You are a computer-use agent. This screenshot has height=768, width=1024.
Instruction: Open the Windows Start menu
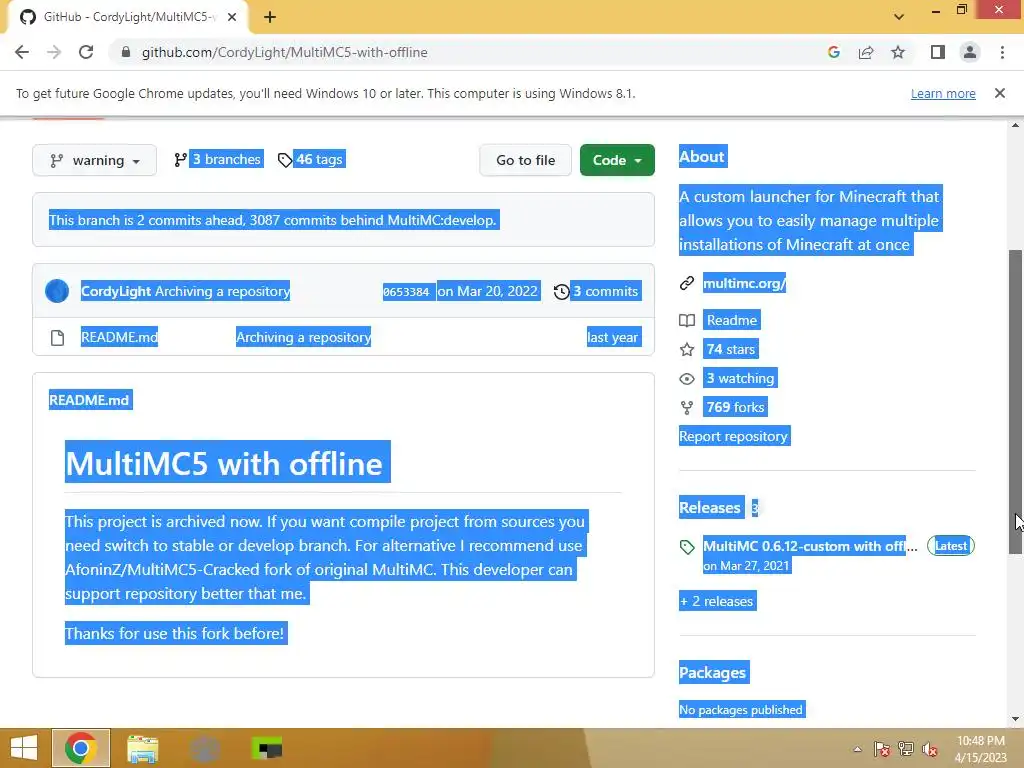coord(24,748)
